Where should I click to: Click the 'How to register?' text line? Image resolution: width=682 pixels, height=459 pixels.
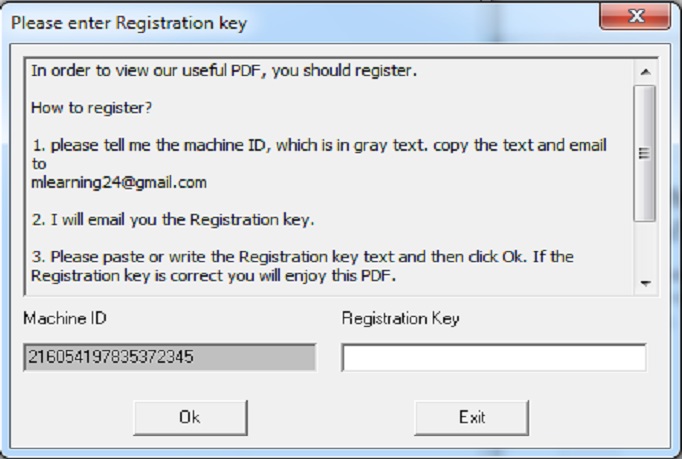(88, 107)
